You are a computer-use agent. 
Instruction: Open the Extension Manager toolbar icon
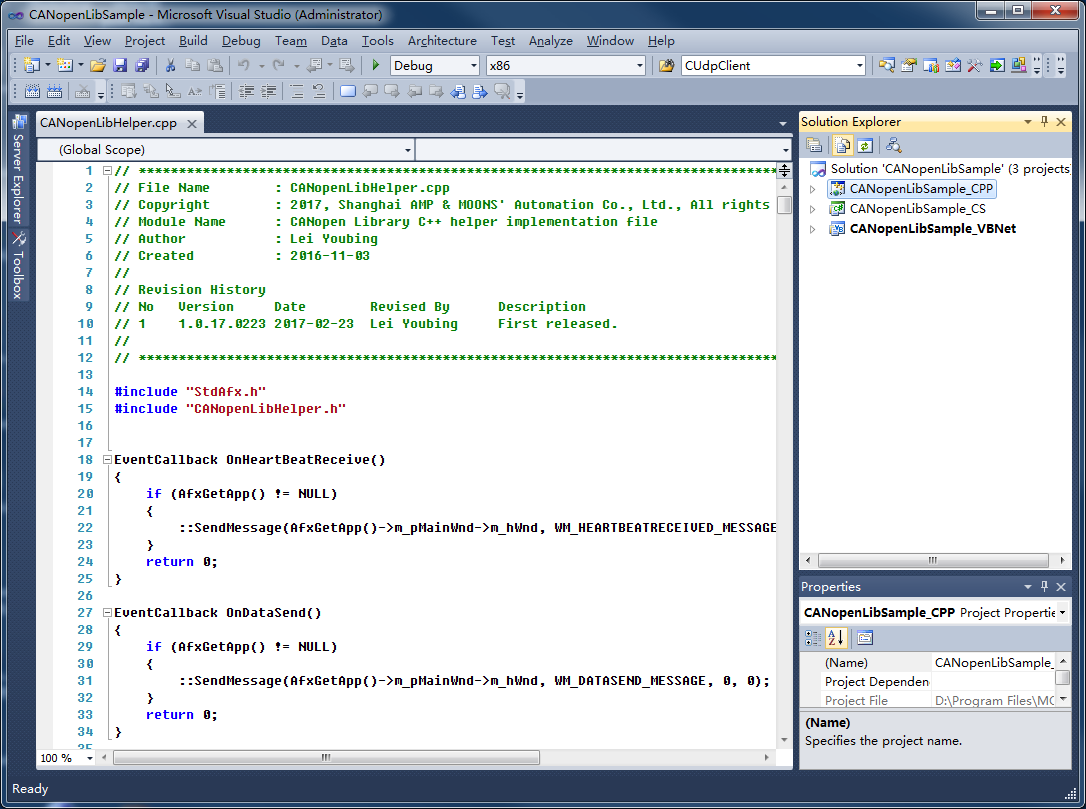[1019, 66]
